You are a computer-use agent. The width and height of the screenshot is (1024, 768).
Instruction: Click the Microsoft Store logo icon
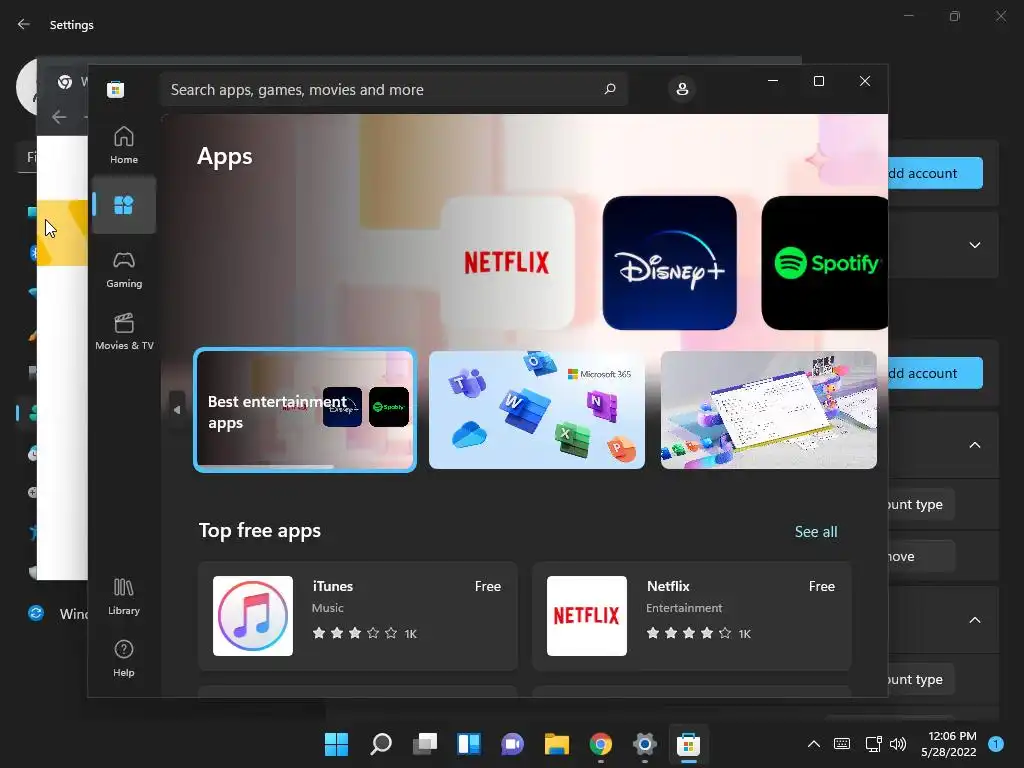(116, 89)
